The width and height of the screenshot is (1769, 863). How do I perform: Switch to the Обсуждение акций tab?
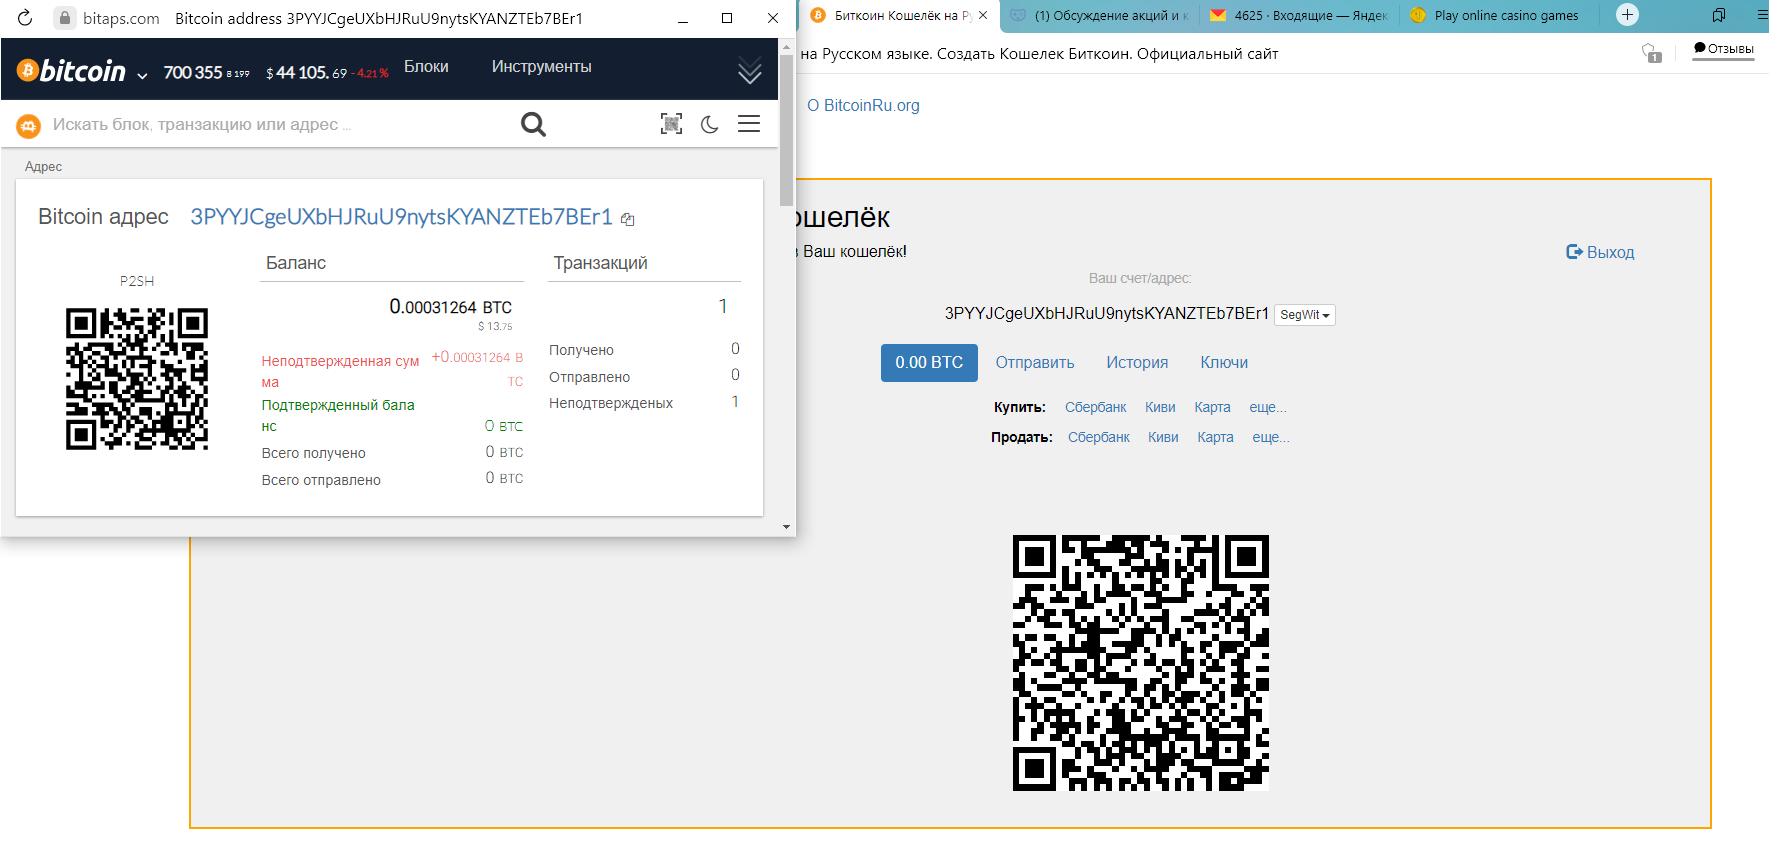click(x=1099, y=15)
